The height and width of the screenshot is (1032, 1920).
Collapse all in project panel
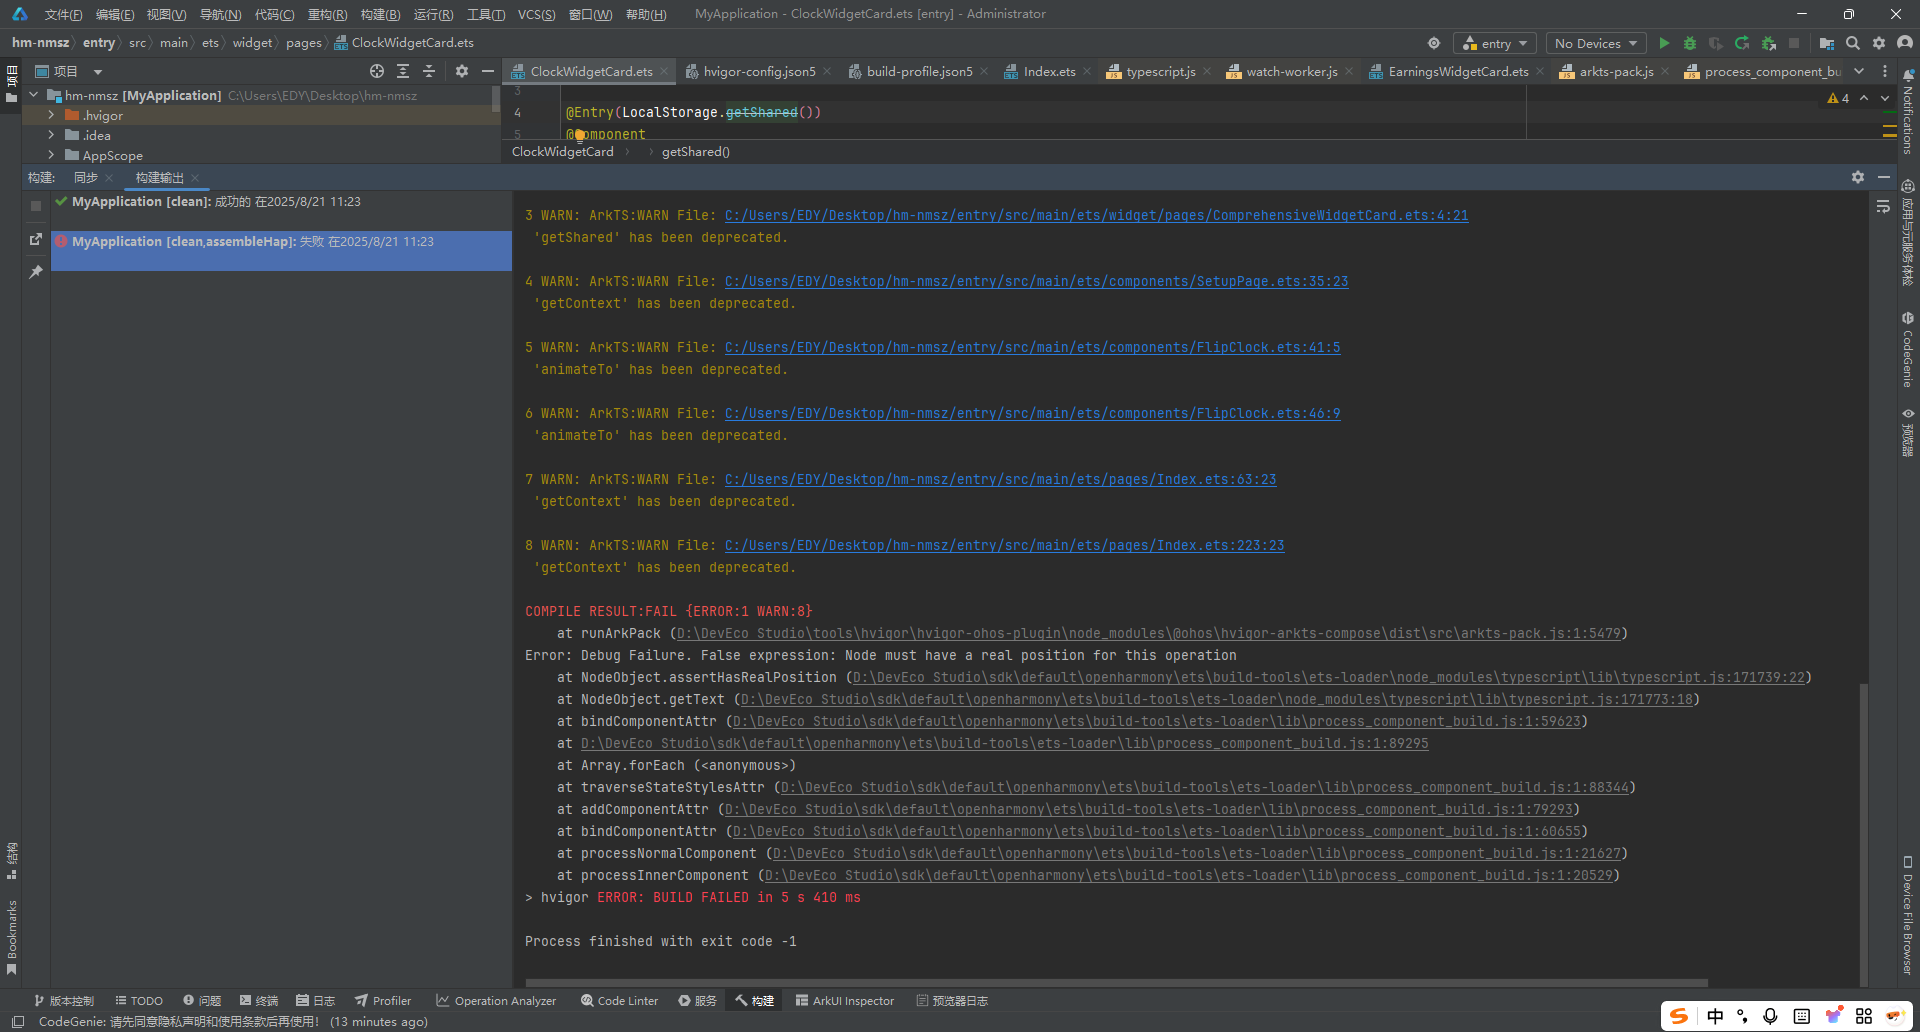tap(429, 71)
